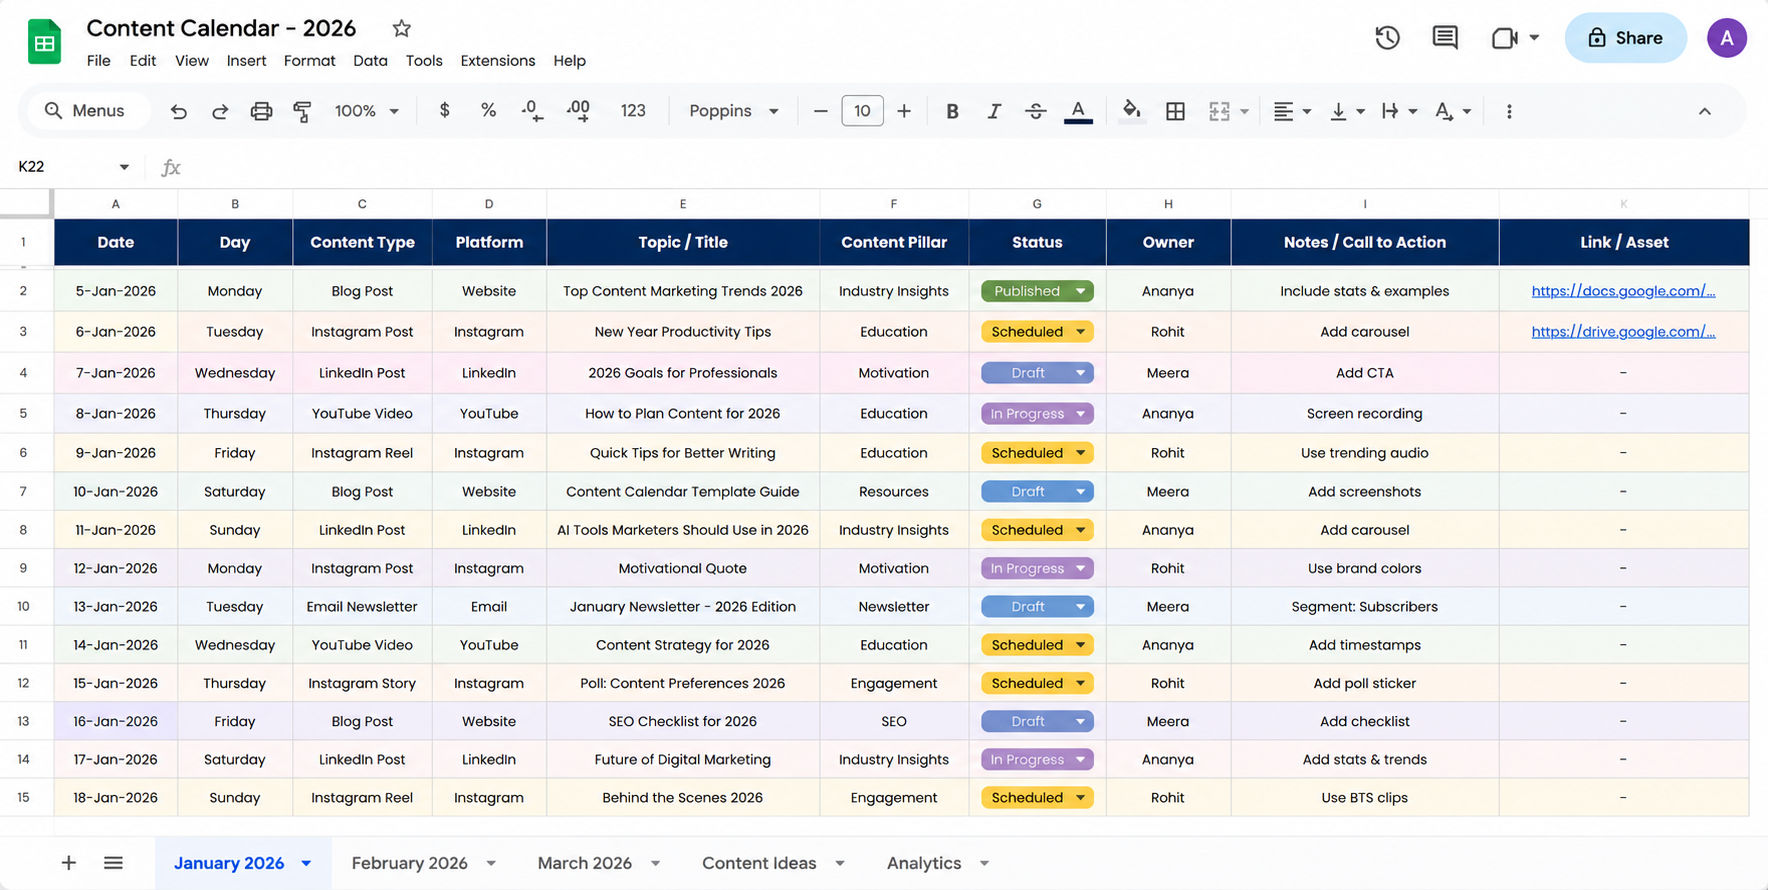Open horizontal align options
Image resolution: width=1768 pixels, height=890 pixels.
coord(1292,111)
